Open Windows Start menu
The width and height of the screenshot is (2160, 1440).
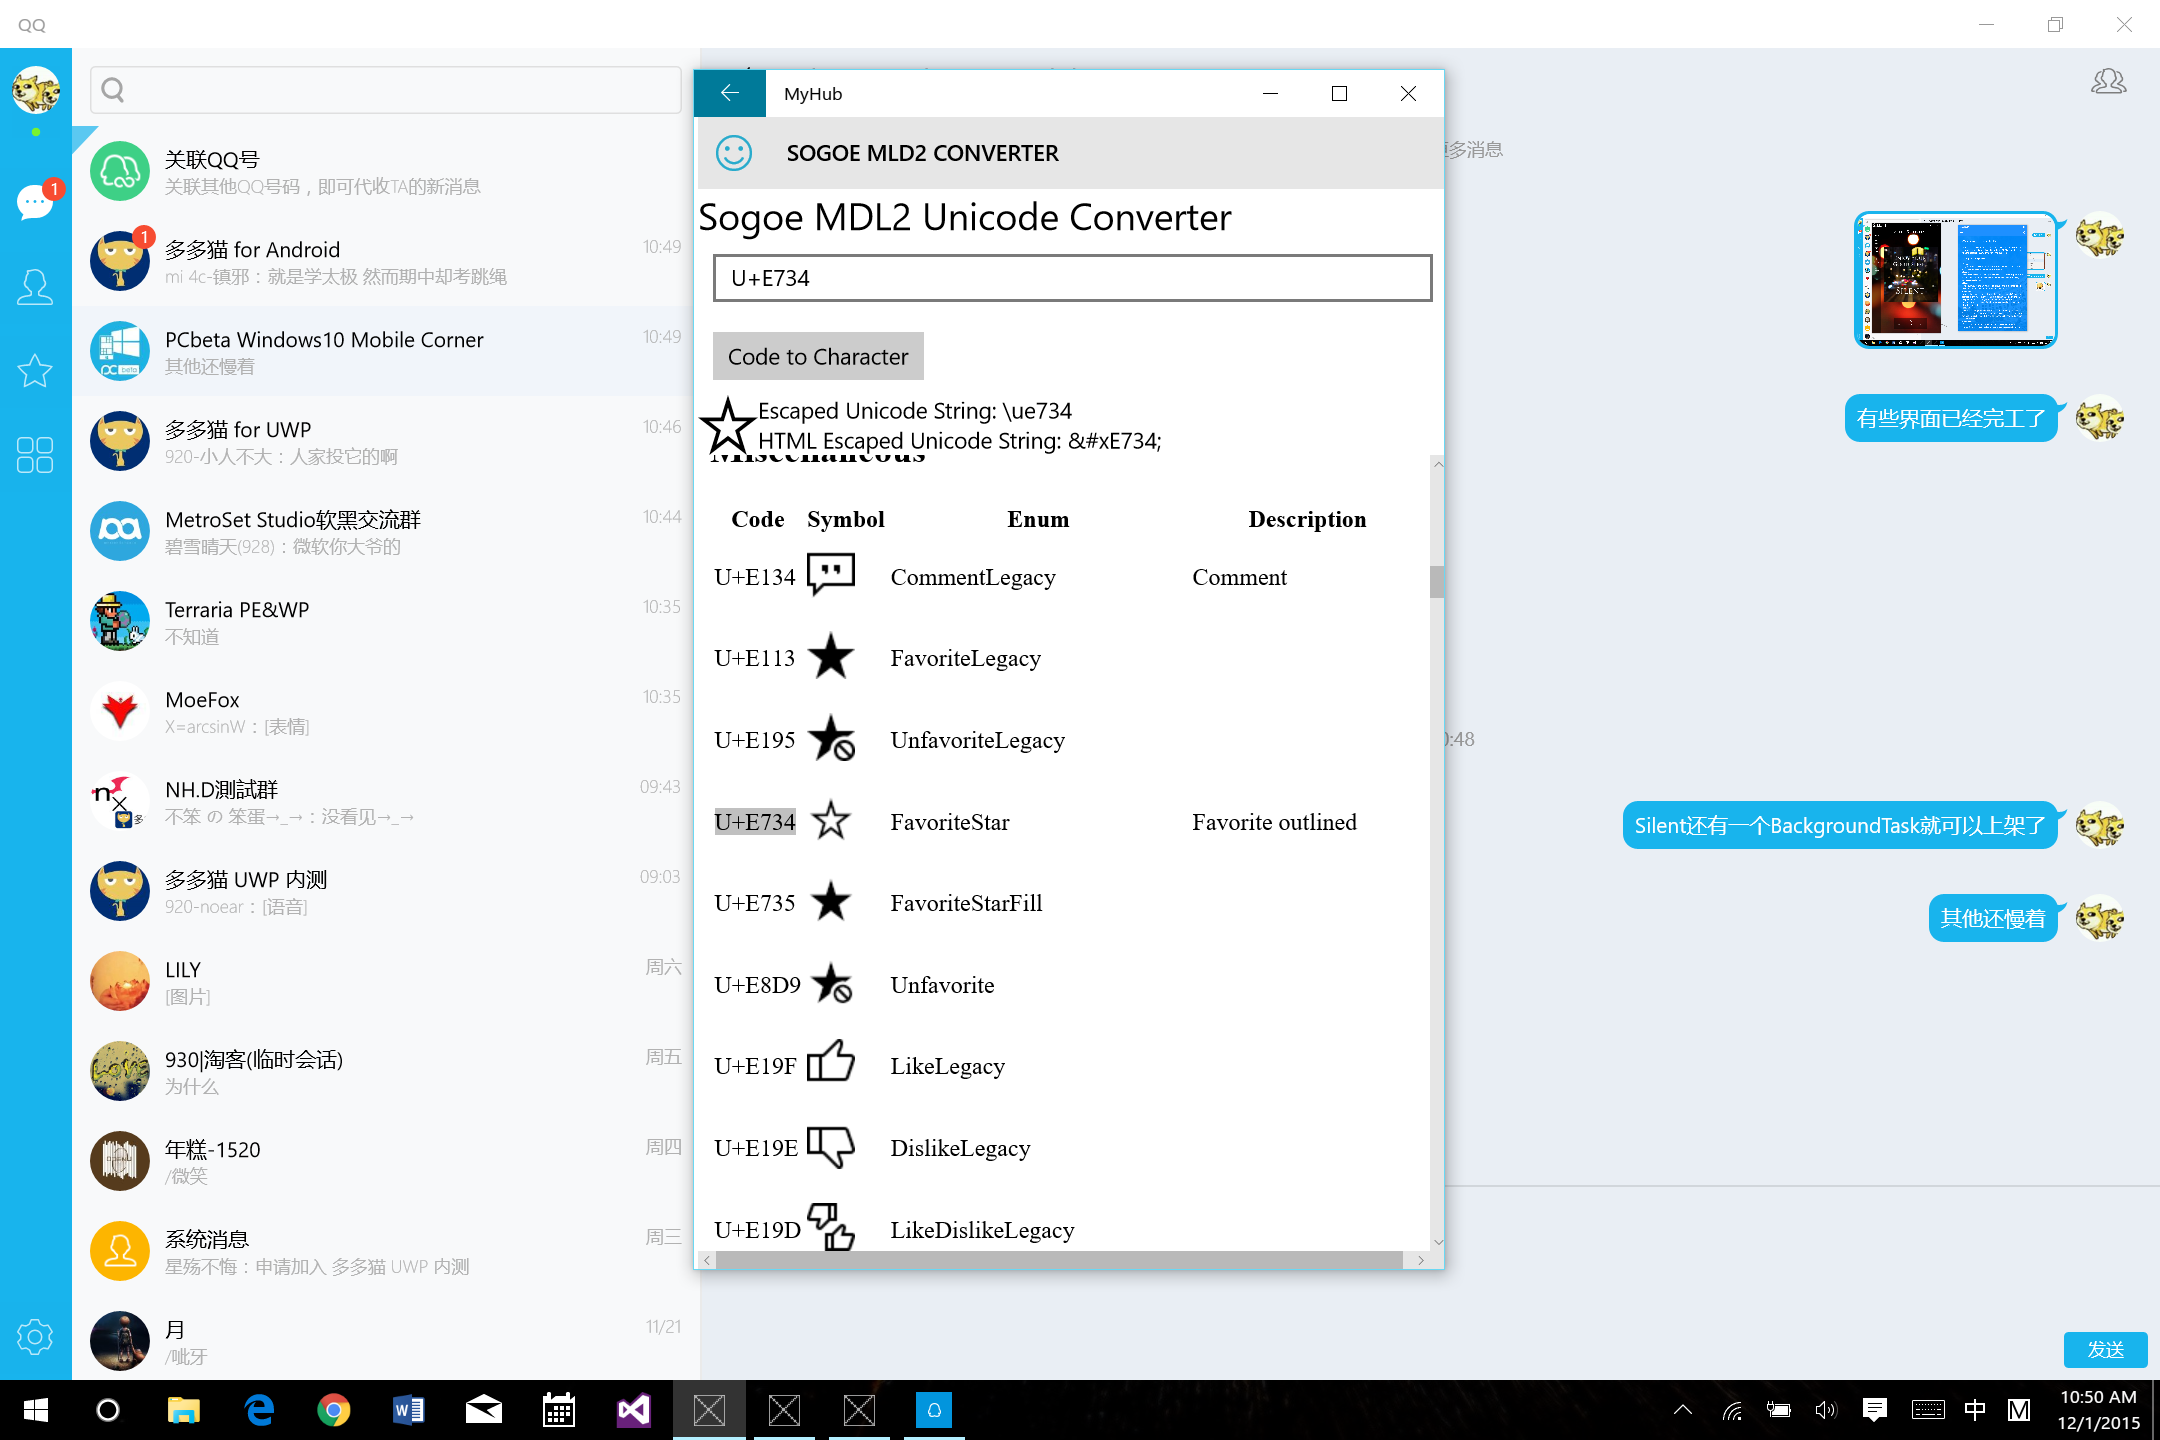click(36, 1410)
